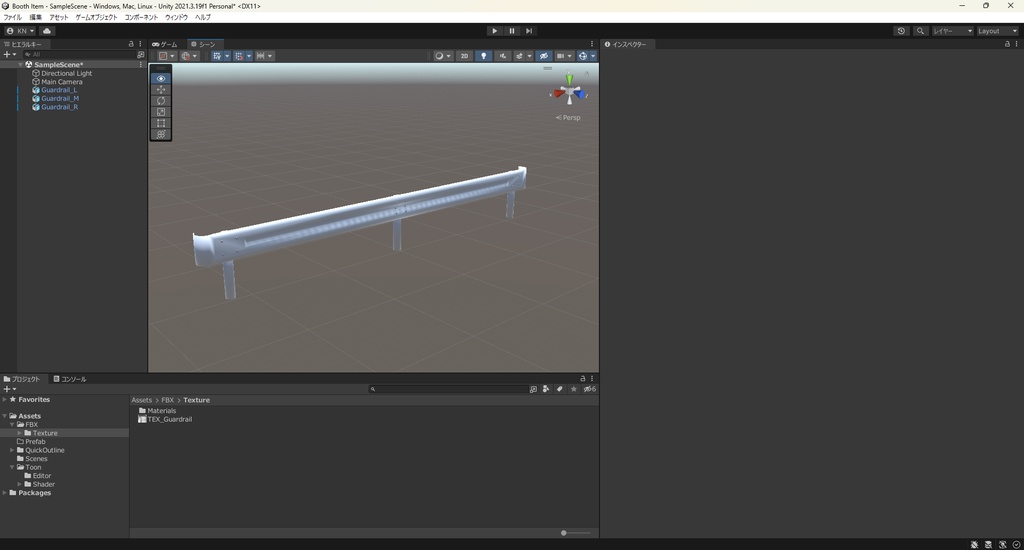Open the ファイル menu
The height and width of the screenshot is (550, 1024).
[12, 17]
